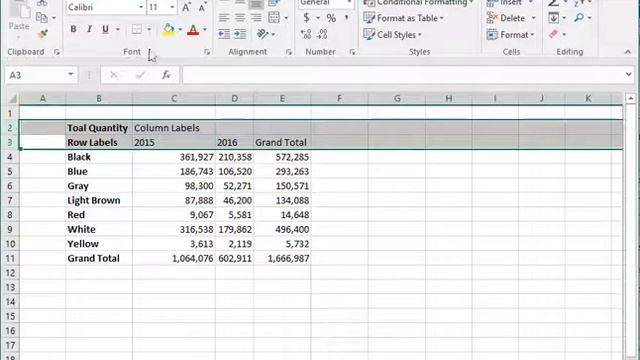
Task: Collapse the ribbon with chevron
Action: [x=627, y=52]
